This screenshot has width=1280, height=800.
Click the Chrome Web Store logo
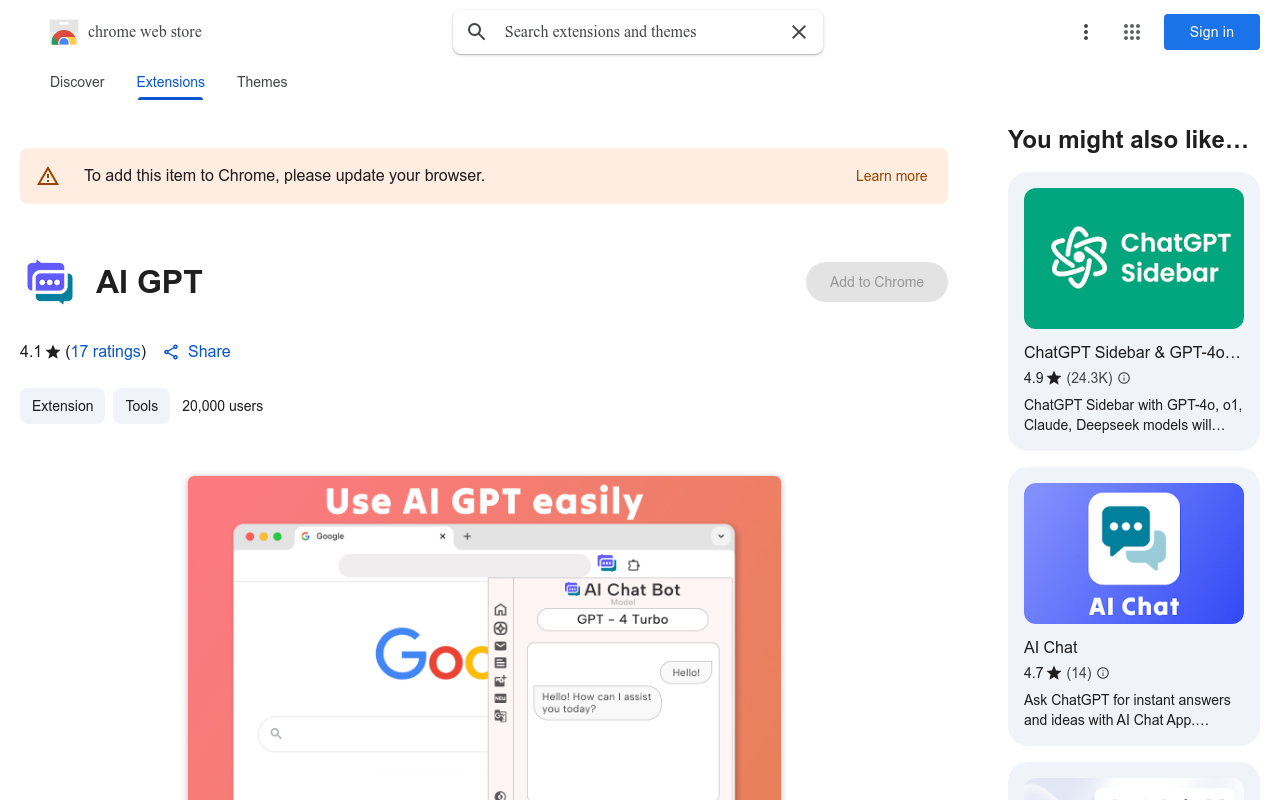point(64,32)
